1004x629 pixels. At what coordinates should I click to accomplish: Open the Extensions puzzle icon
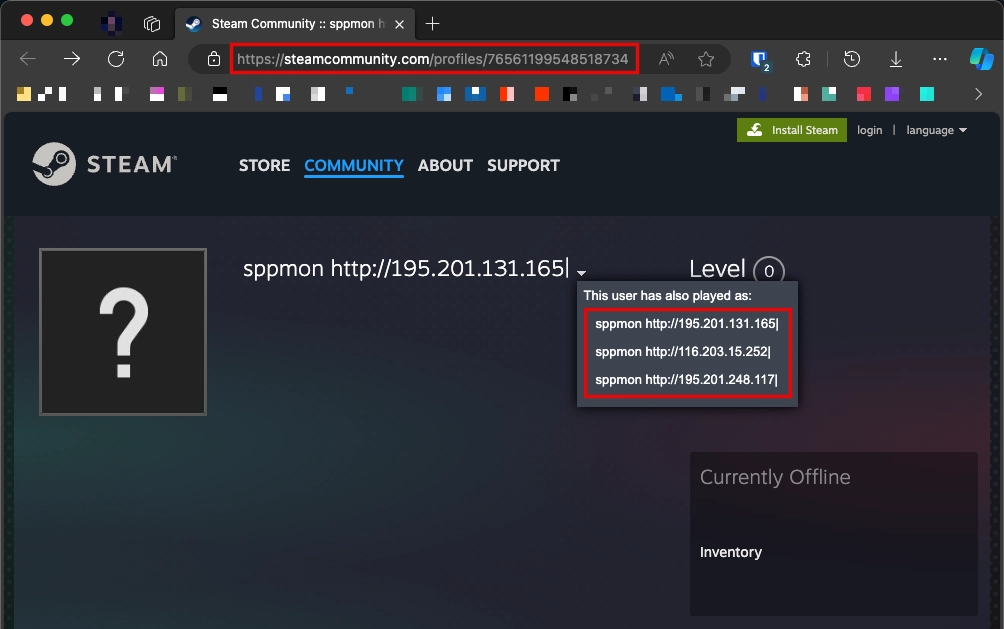(804, 59)
